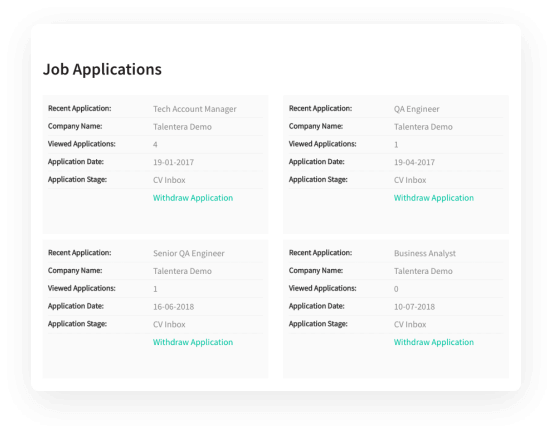Viewport: 554px width, 434px height.
Task: Click application date 10-07-2018
Action: click(414, 307)
